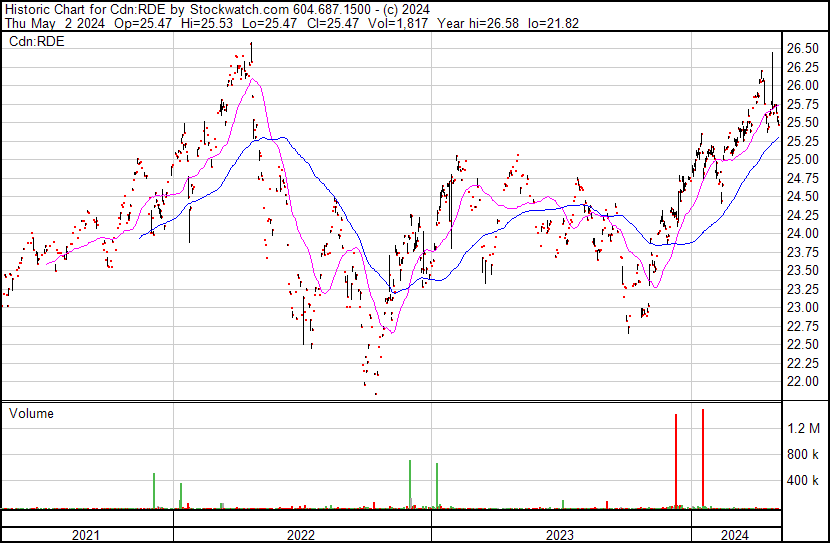
Task: Select the 2021 year label on timeline
Action: (x=86, y=535)
